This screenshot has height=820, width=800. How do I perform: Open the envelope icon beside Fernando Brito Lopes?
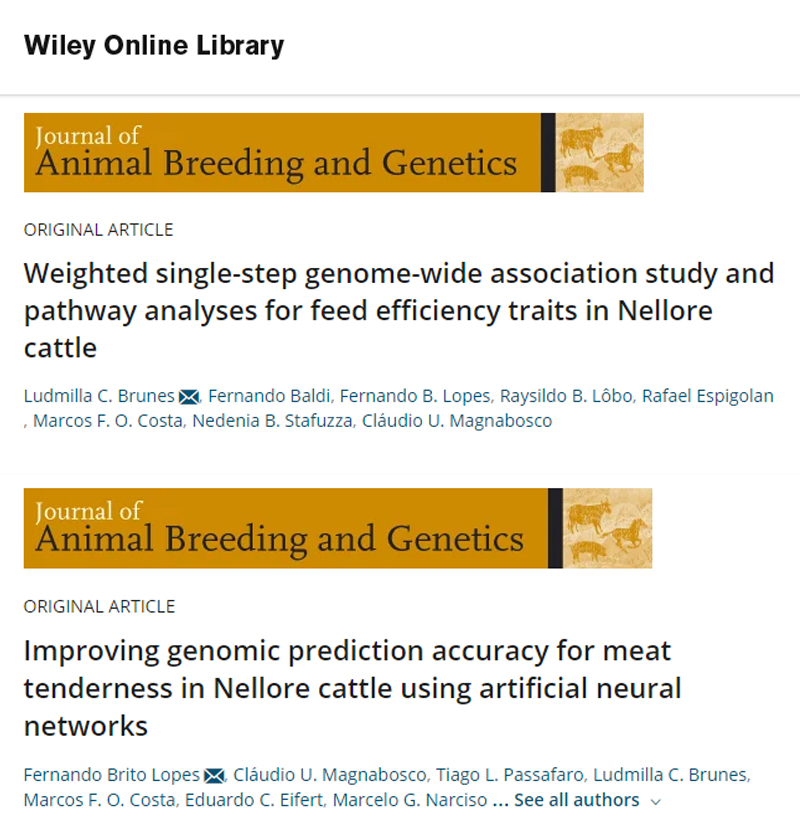coord(214,776)
